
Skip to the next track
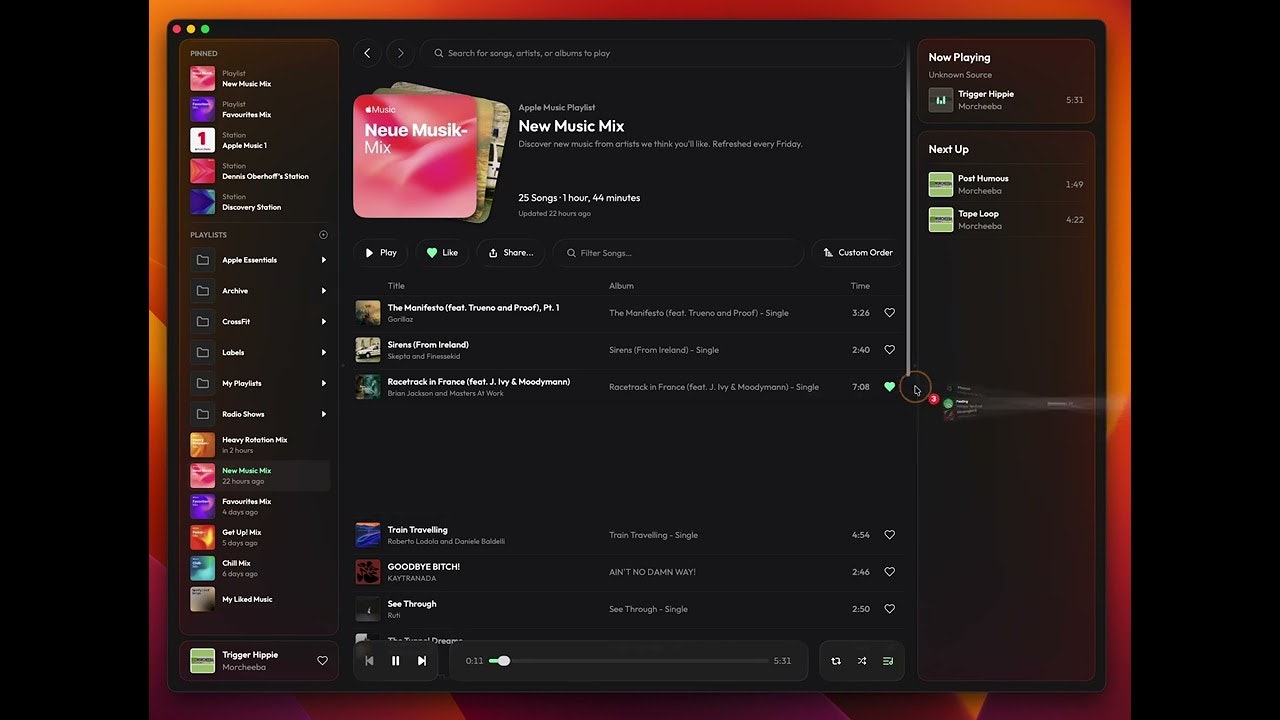[422, 661]
